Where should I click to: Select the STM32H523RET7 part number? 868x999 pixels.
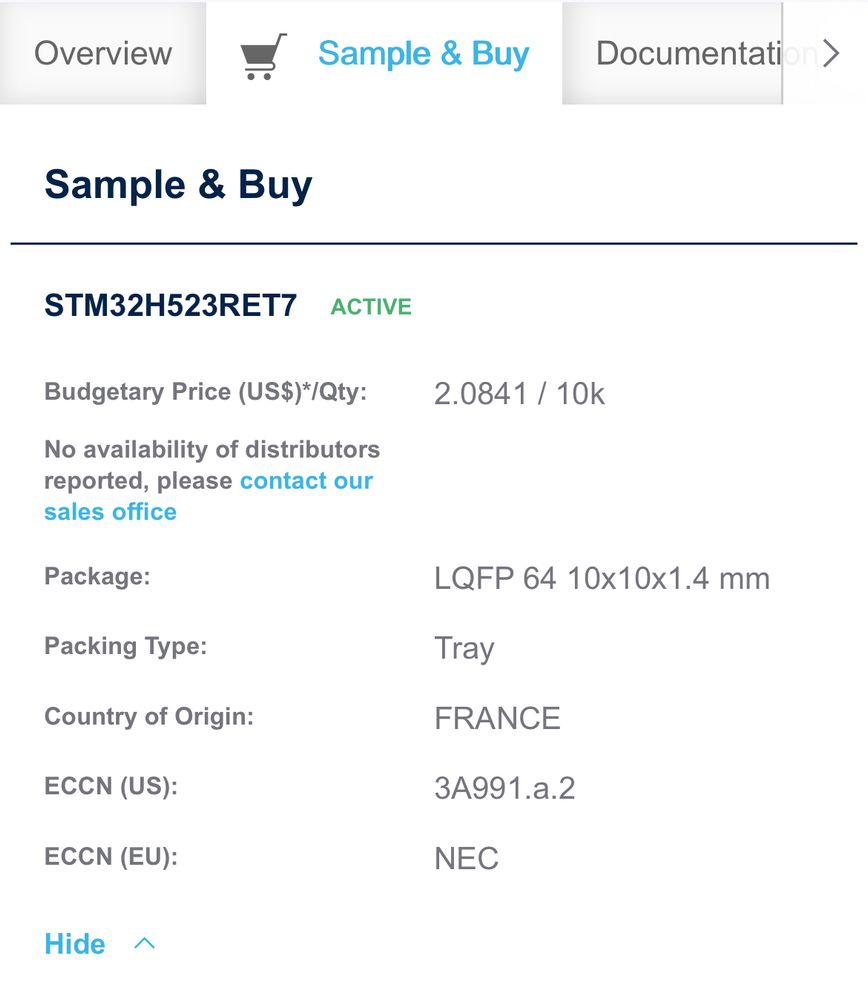[x=170, y=306]
